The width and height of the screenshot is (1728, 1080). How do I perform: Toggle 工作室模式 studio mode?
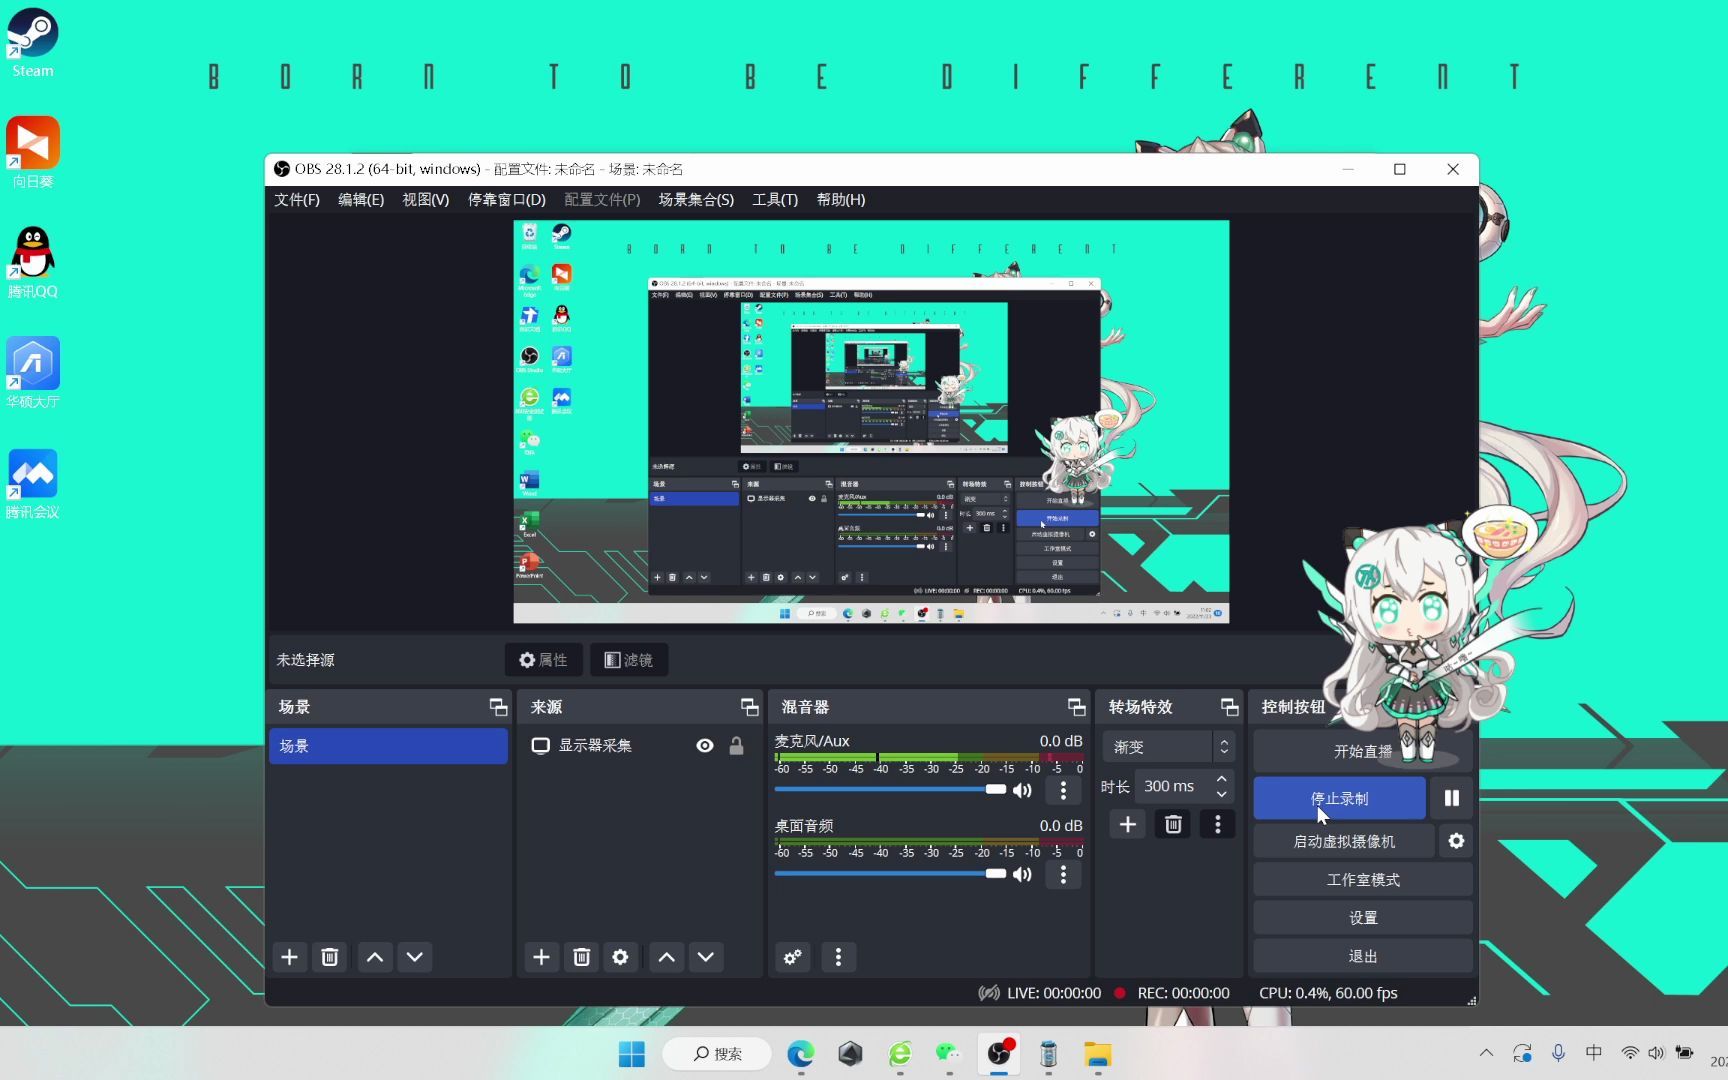[x=1362, y=879]
